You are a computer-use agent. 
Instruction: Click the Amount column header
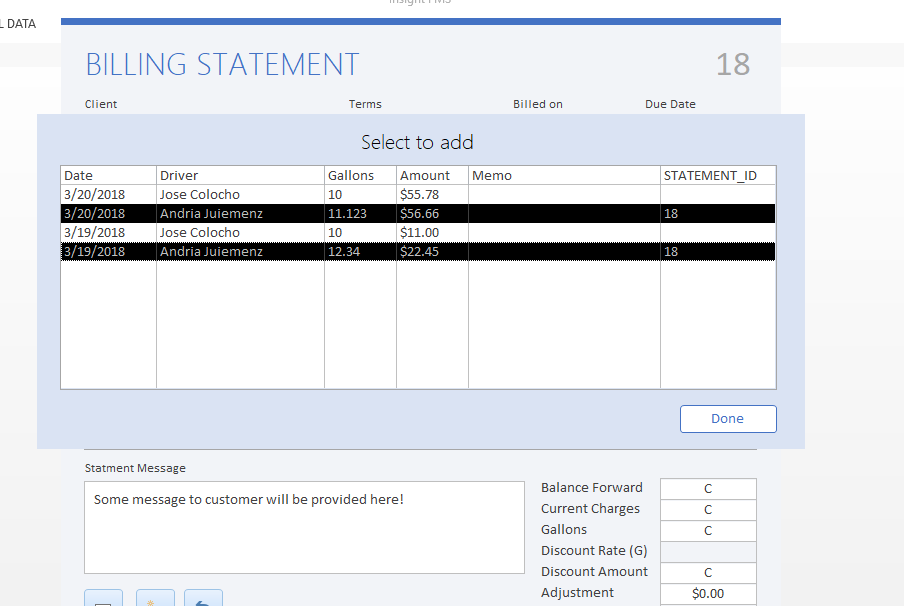pyautogui.click(x=432, y=175)
